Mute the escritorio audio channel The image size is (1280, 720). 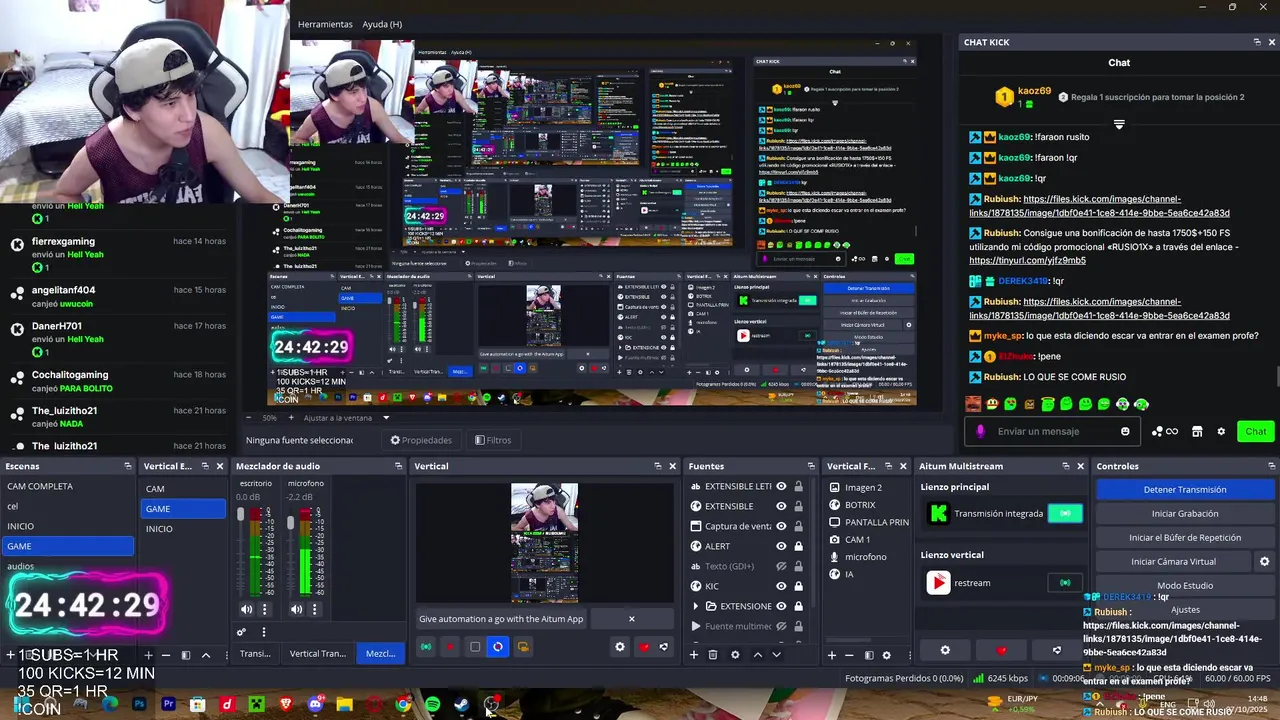tap(247, 609)
